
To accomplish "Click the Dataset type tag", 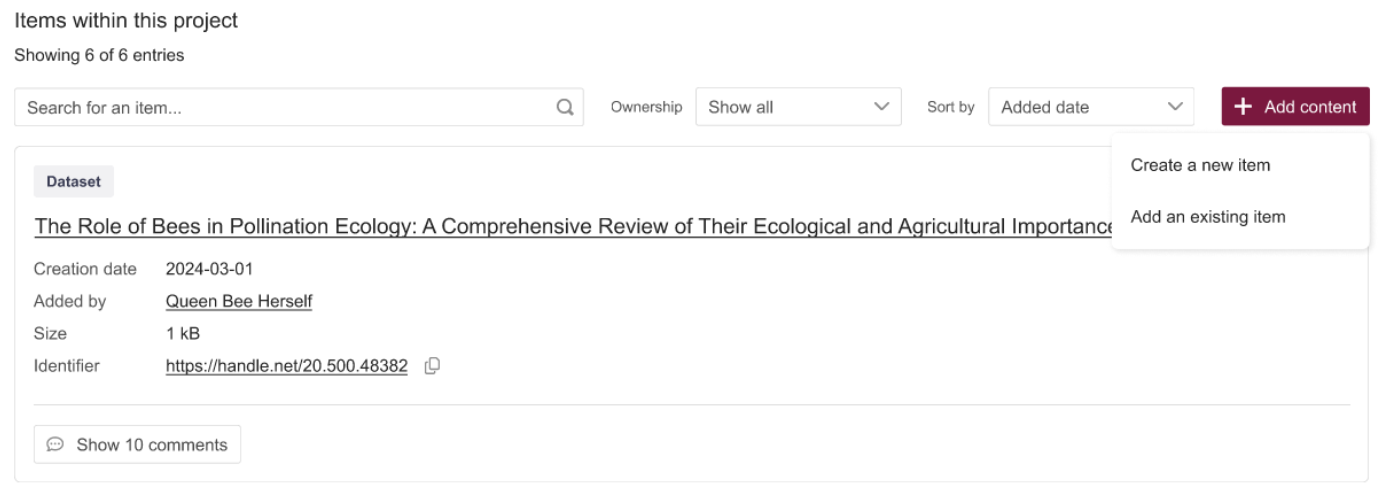I will pyautogui.click(x=74, y=182).
